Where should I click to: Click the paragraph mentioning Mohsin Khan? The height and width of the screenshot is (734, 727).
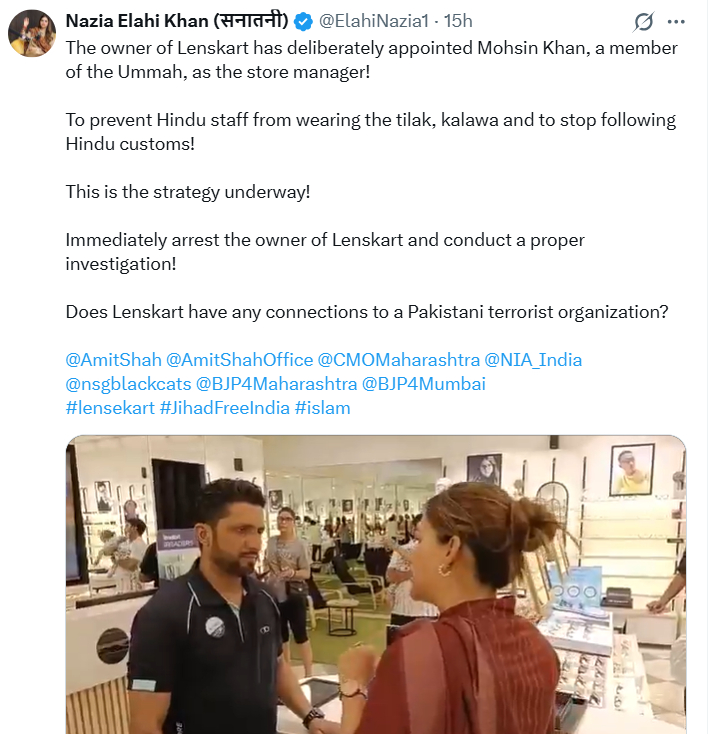[371, 60]
